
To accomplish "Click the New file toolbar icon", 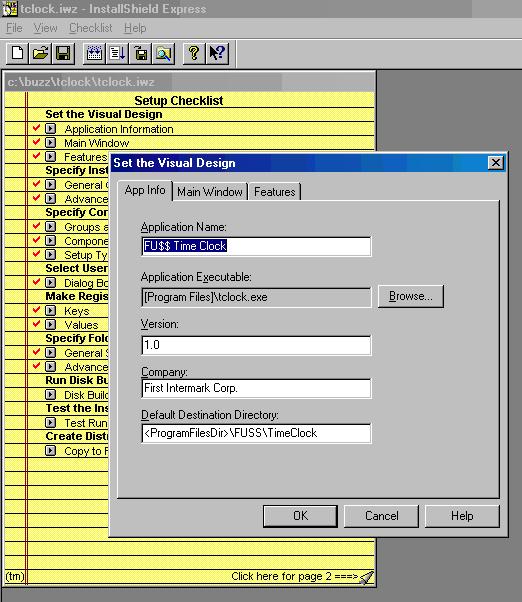I will (17, 53).
